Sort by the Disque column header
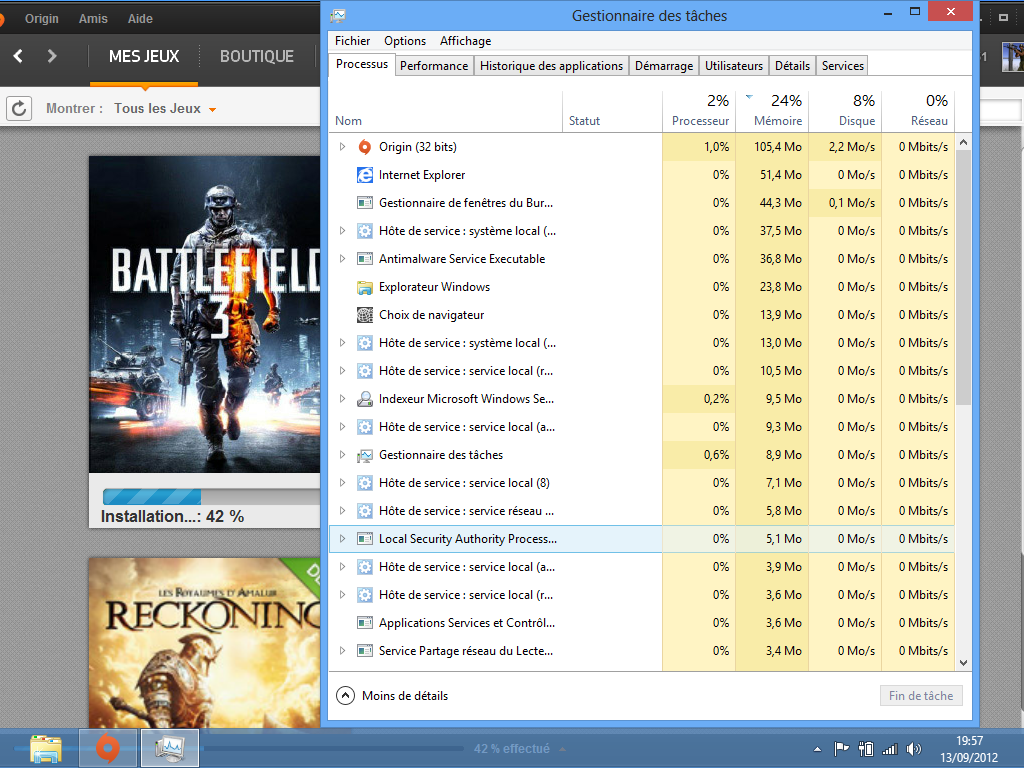This screenshot has height=768, width=1024. (846, 110)
